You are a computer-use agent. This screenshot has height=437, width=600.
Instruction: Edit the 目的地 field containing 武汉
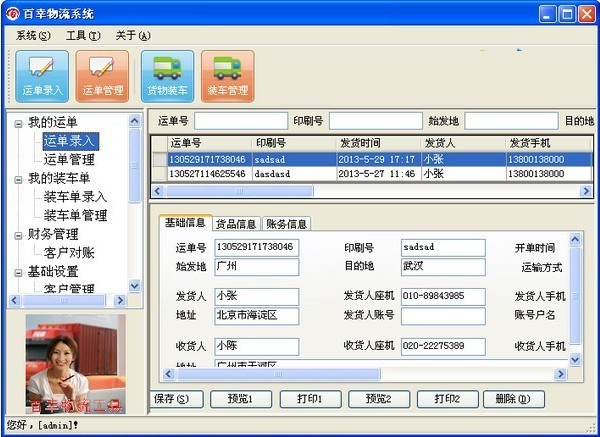click(443, 267)
